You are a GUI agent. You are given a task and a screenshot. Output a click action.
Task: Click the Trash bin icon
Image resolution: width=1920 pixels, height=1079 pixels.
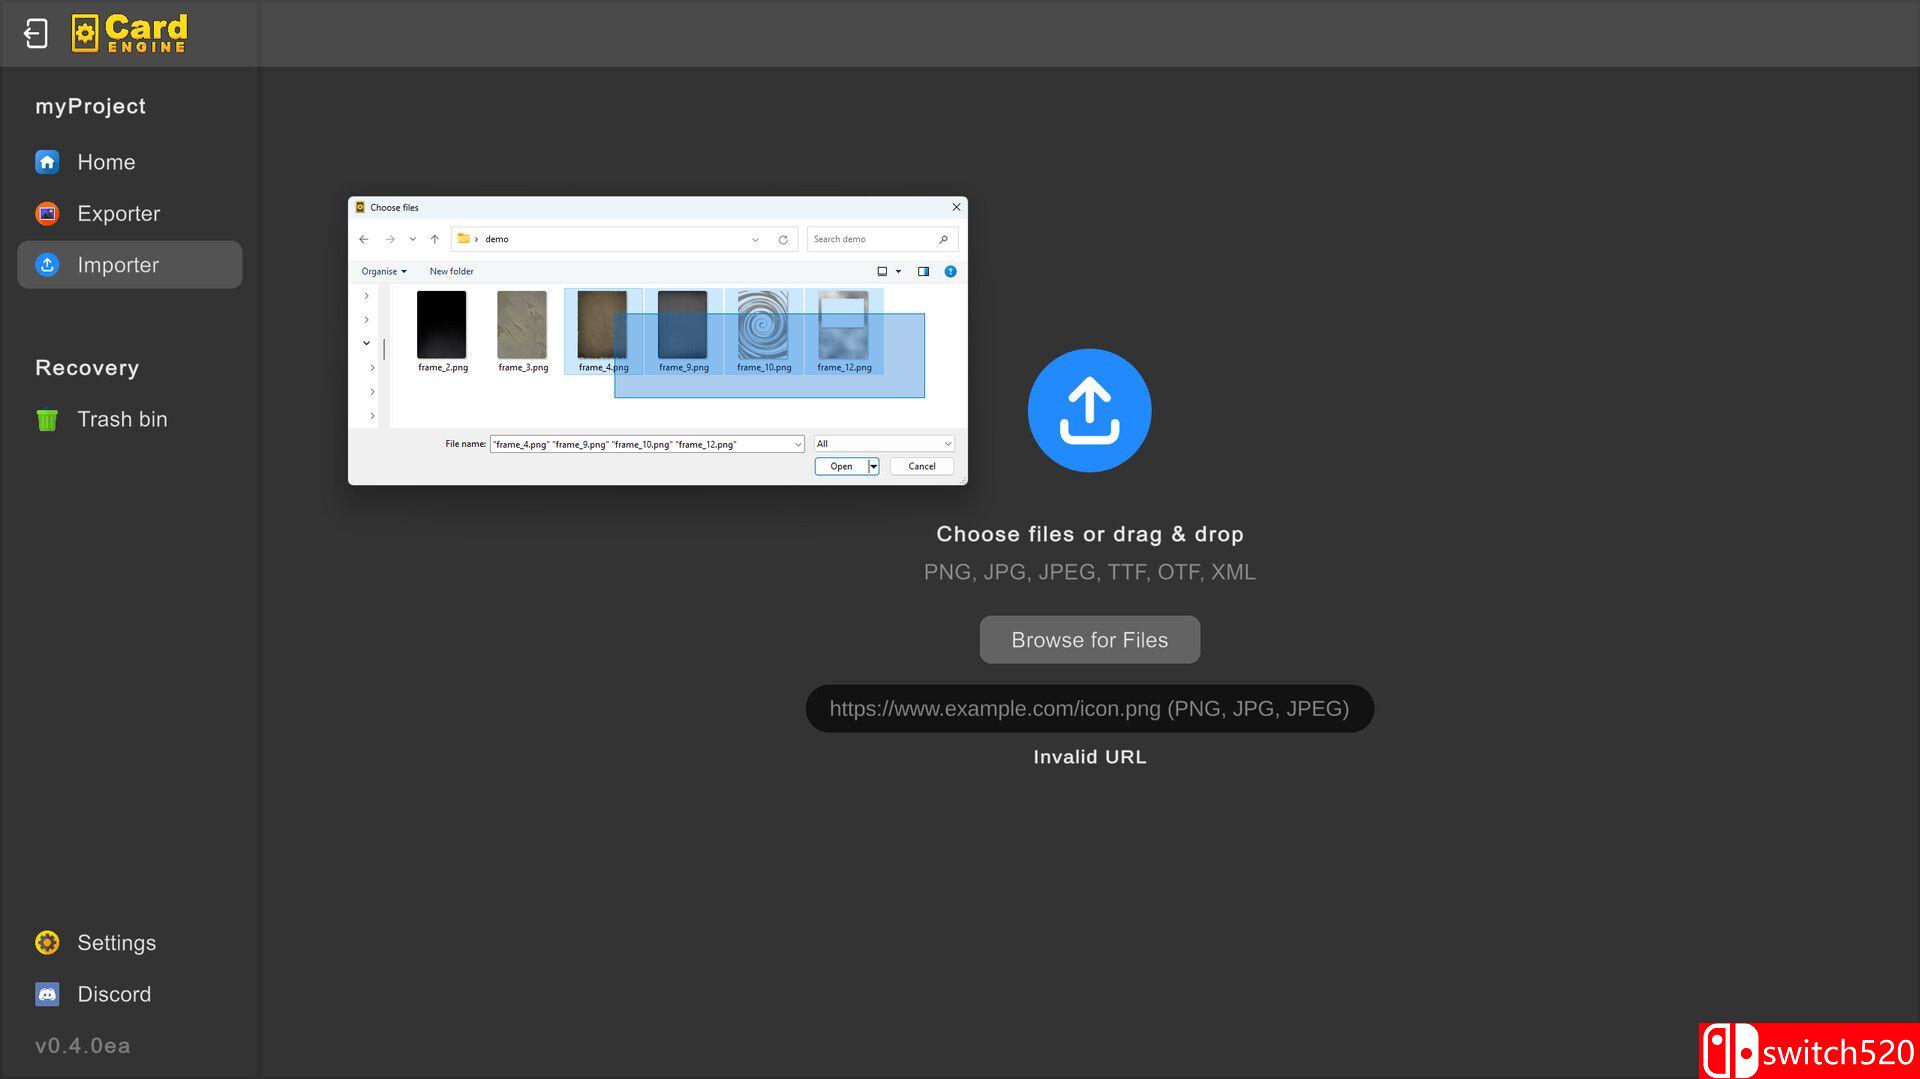tap(47, 420)
